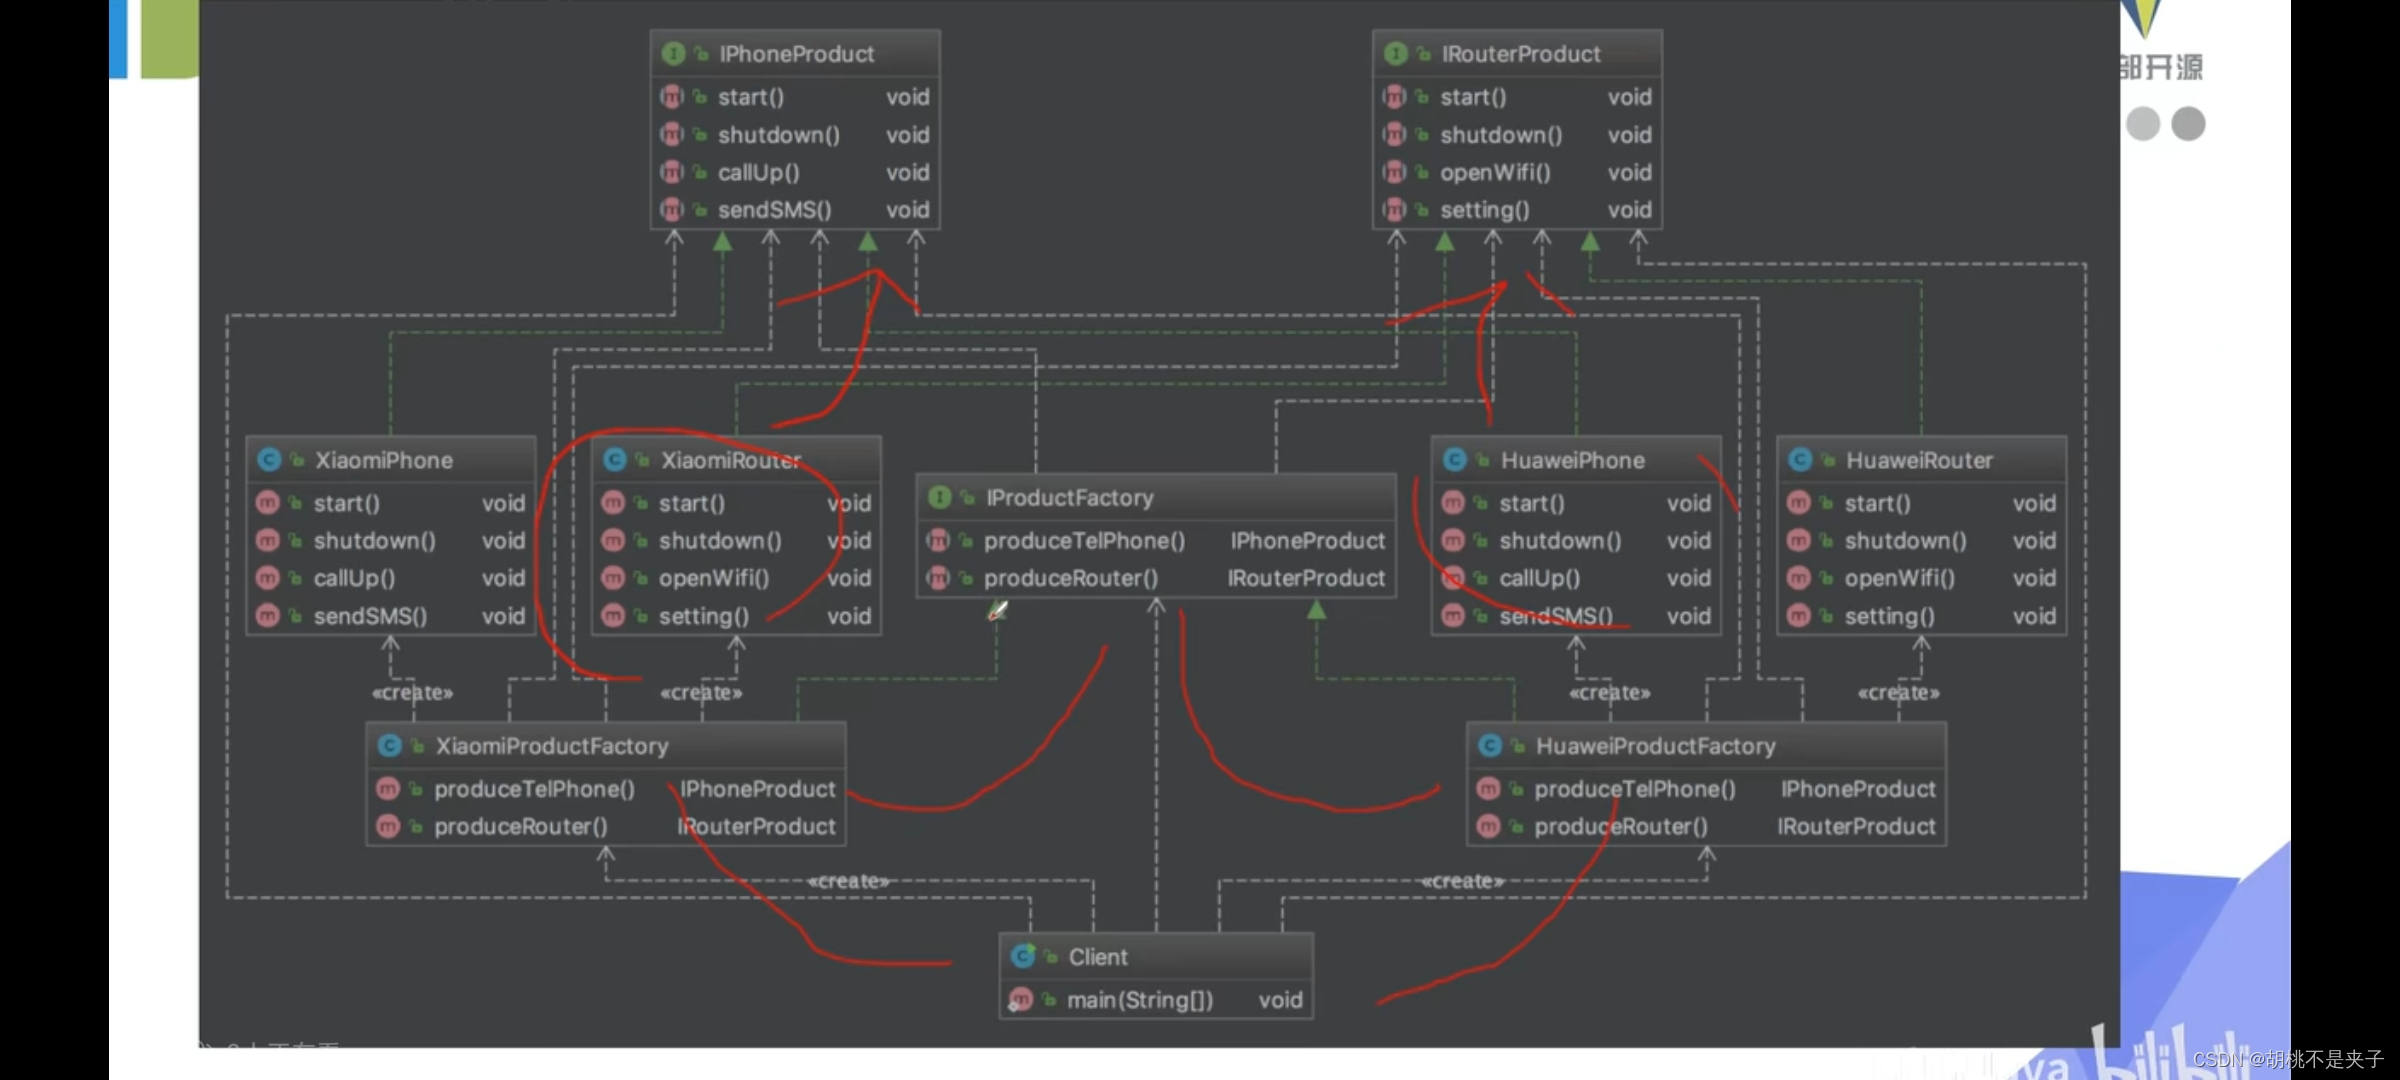
Task: Click IRouterProduct return type of HuaweiProductFactory produceRouter()
Action: (x=1856, y=827)
